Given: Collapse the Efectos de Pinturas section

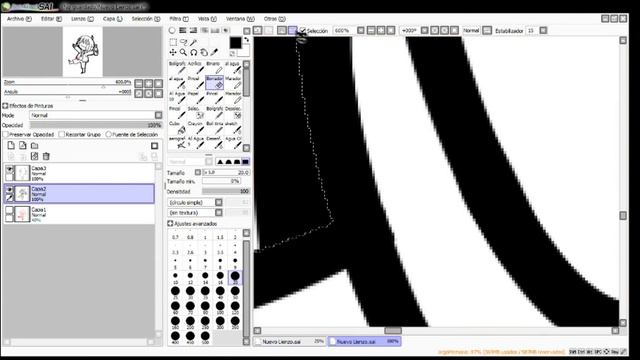Looking at the screenshot, I should (5, 106).
